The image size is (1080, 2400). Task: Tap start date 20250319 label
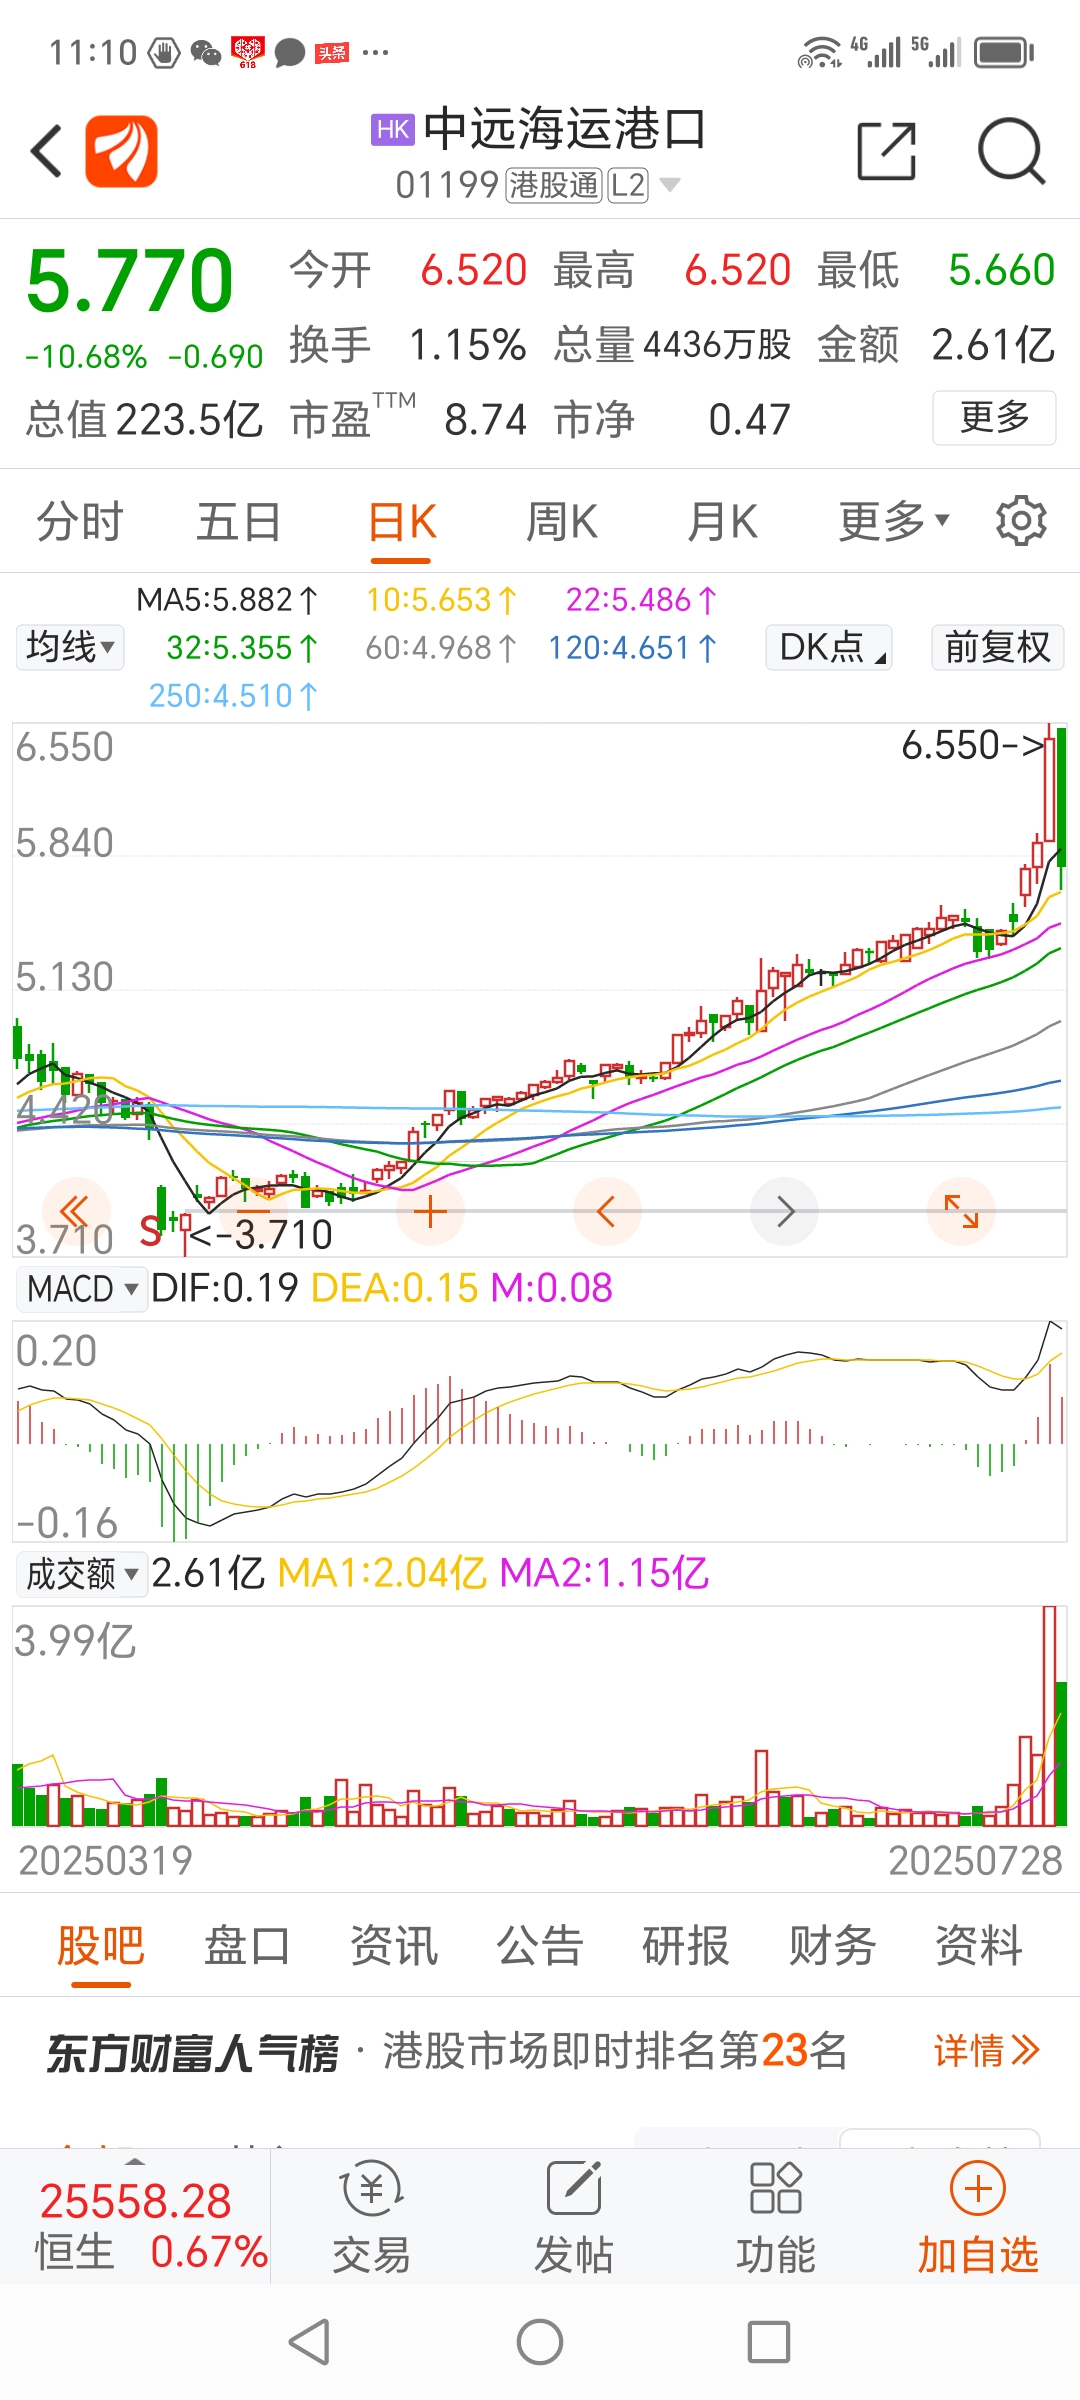(106, 1861)
